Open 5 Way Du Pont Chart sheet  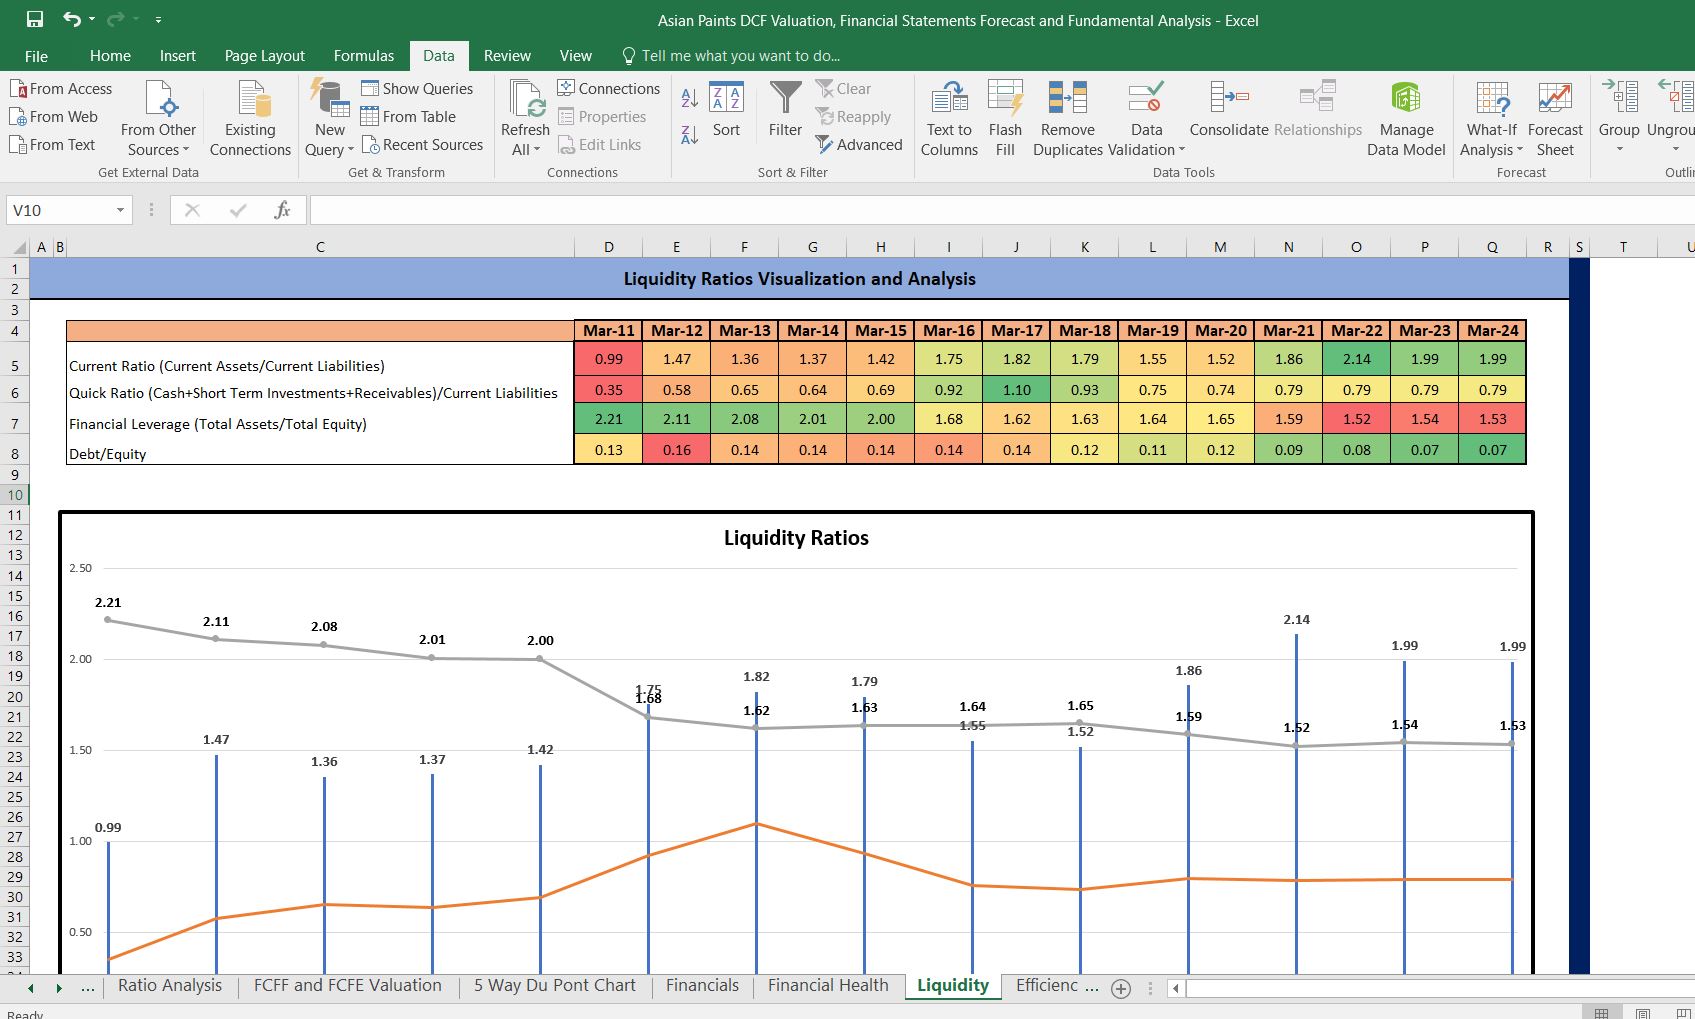(554, 985)
